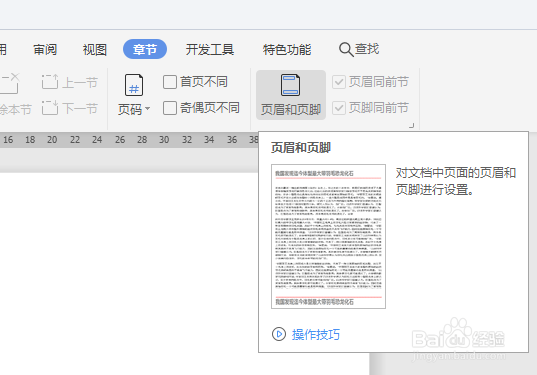
Task: Click the 下一节 section icon
Action: coord(50,108)
